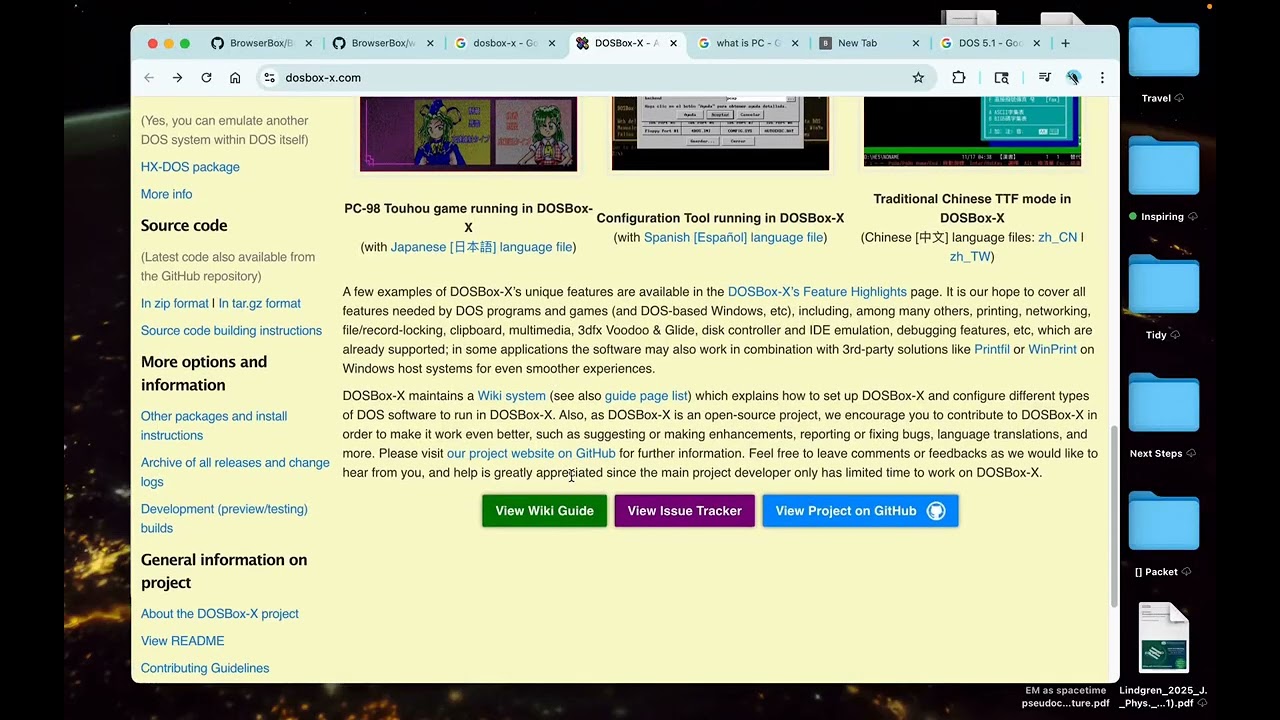The image size is (1280, 720).
Task: Switch to the DOS 5.1 Google tab
Action: click(990, 43)
